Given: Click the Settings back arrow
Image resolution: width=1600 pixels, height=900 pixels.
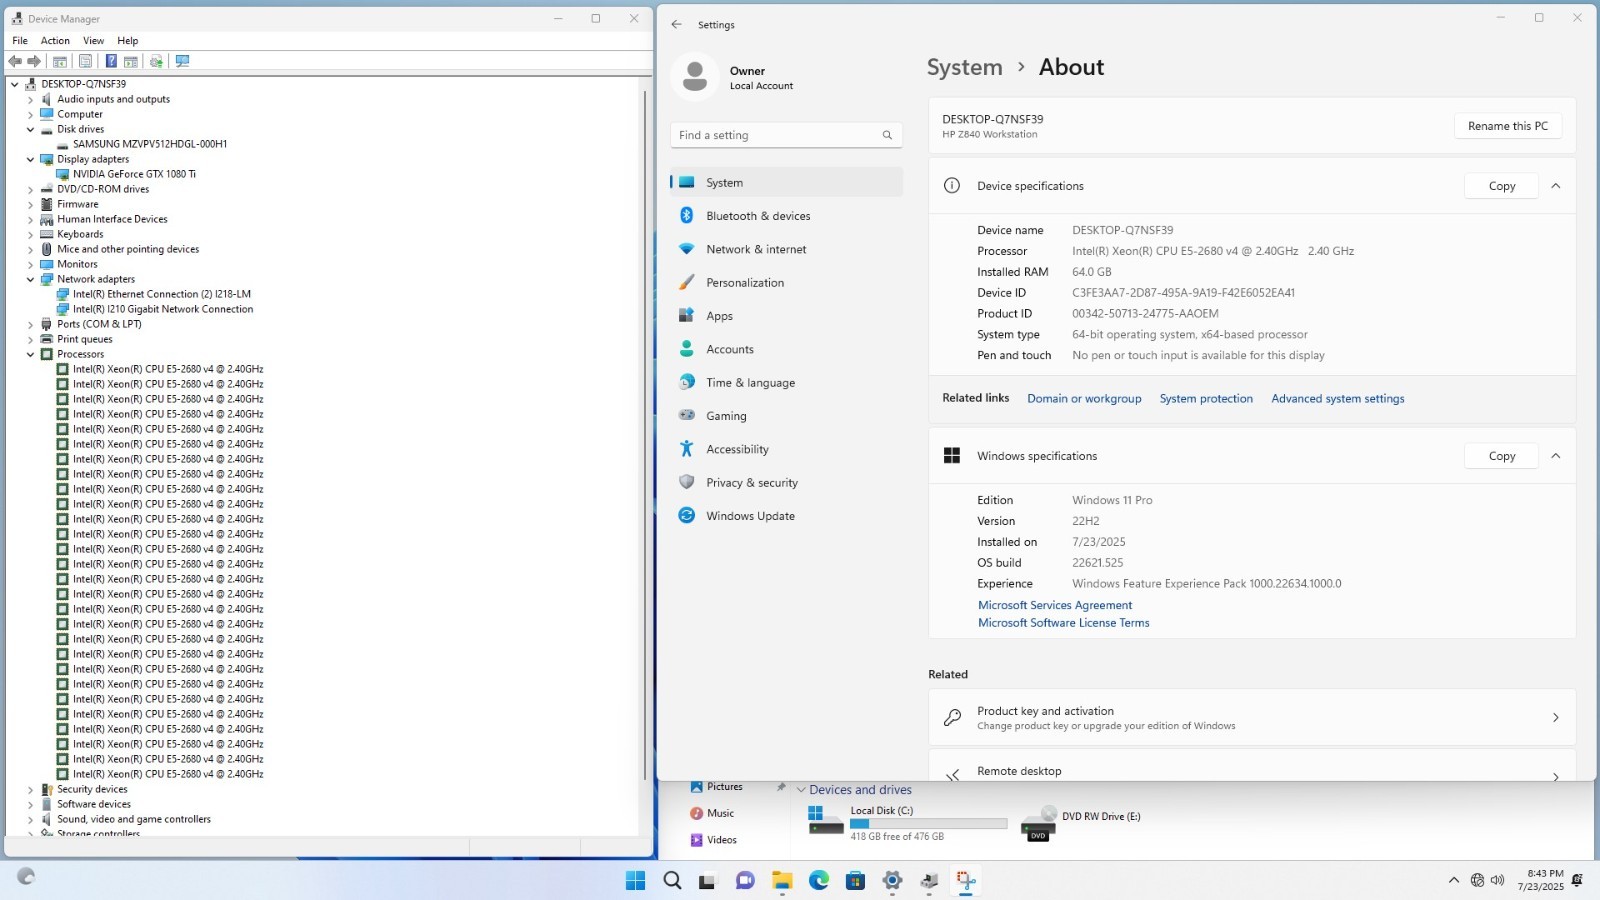Looking at the screenshot, I should pos(677,24).
